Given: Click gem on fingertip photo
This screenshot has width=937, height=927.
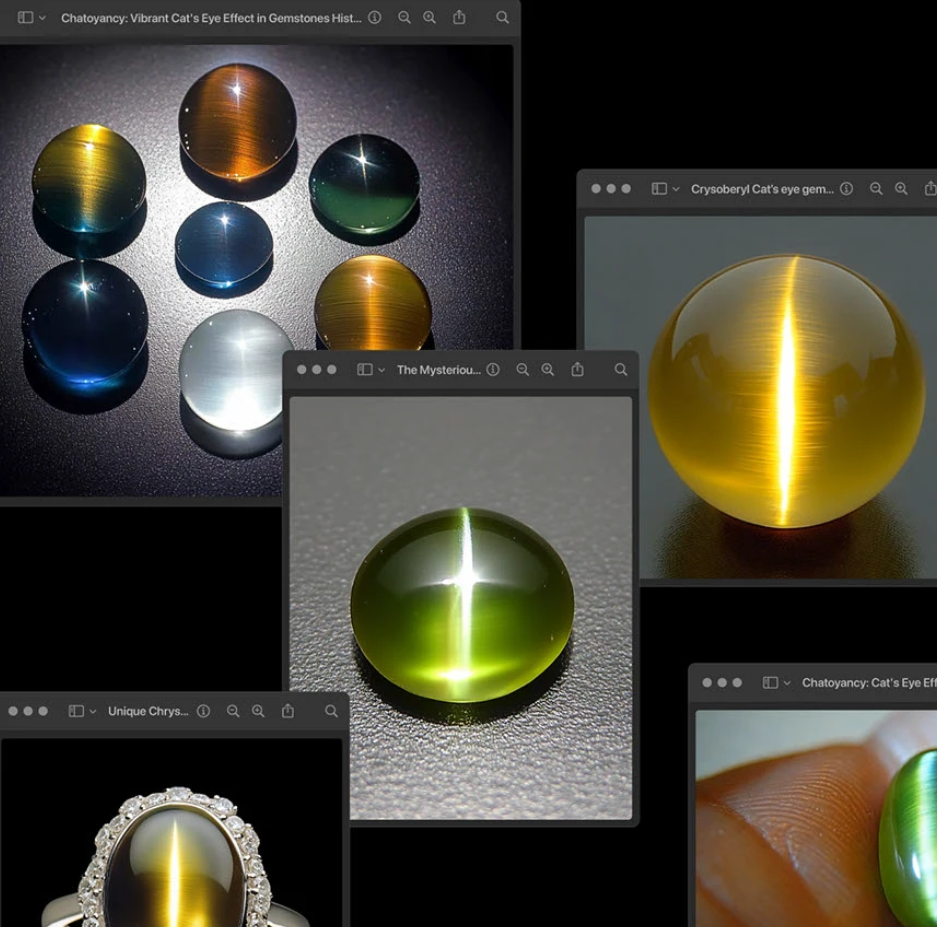Looking at the screenshot, I should click(816, 818).
